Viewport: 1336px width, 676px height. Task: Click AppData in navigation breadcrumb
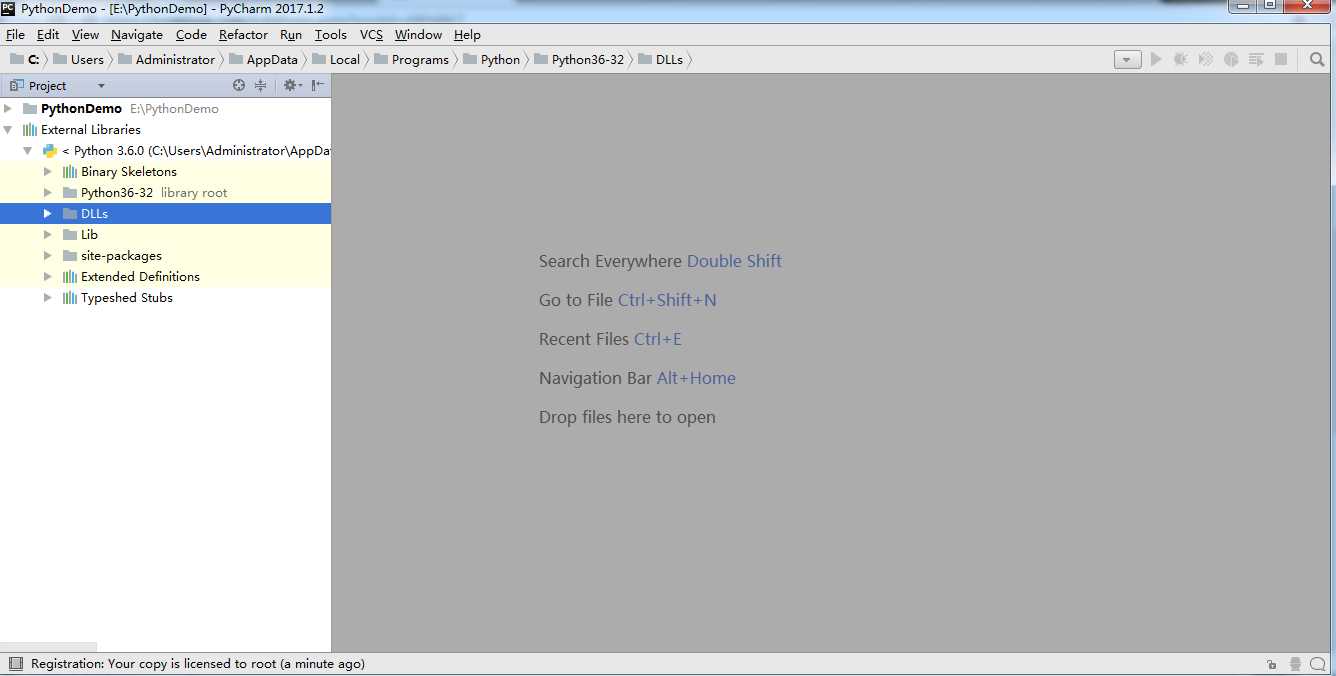tap(263, 60)
